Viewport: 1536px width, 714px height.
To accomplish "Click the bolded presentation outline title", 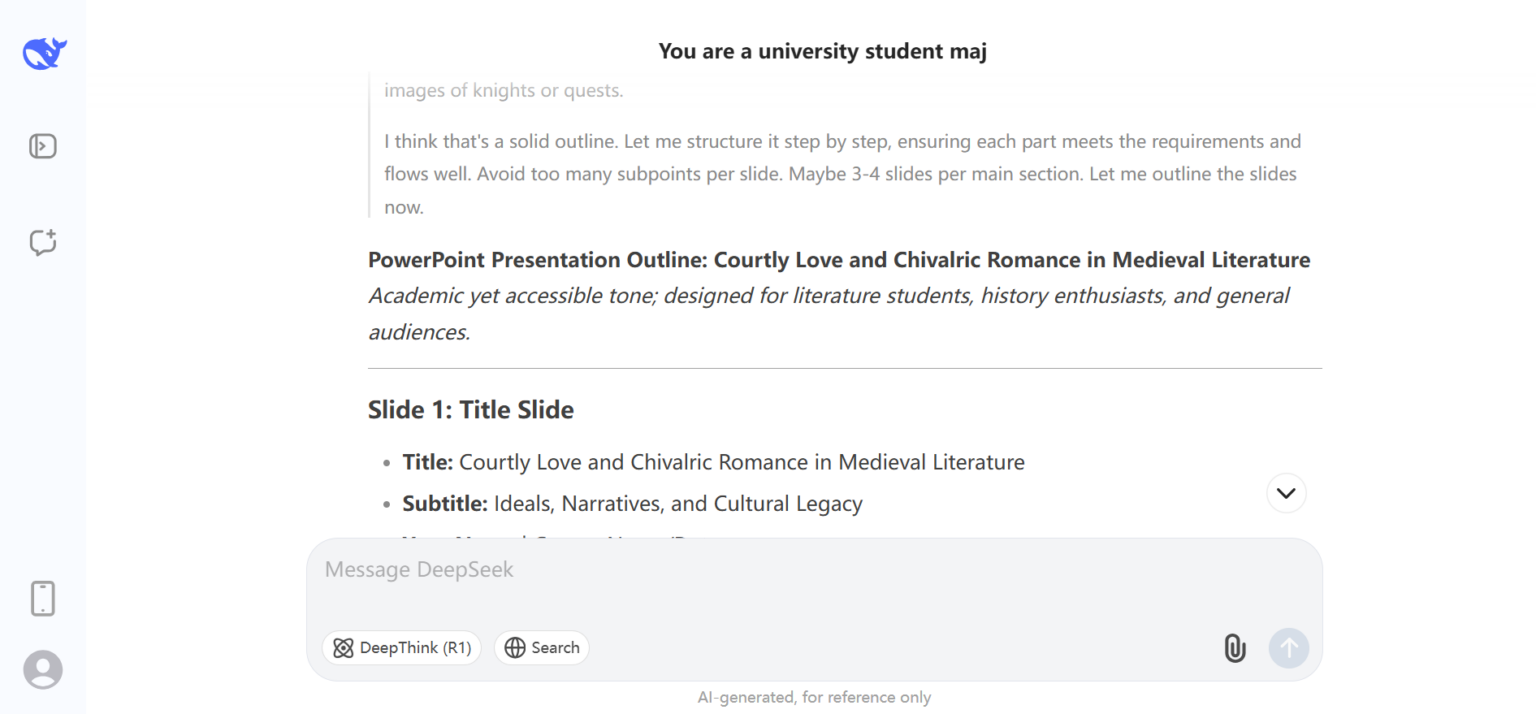I will [838, 259].
